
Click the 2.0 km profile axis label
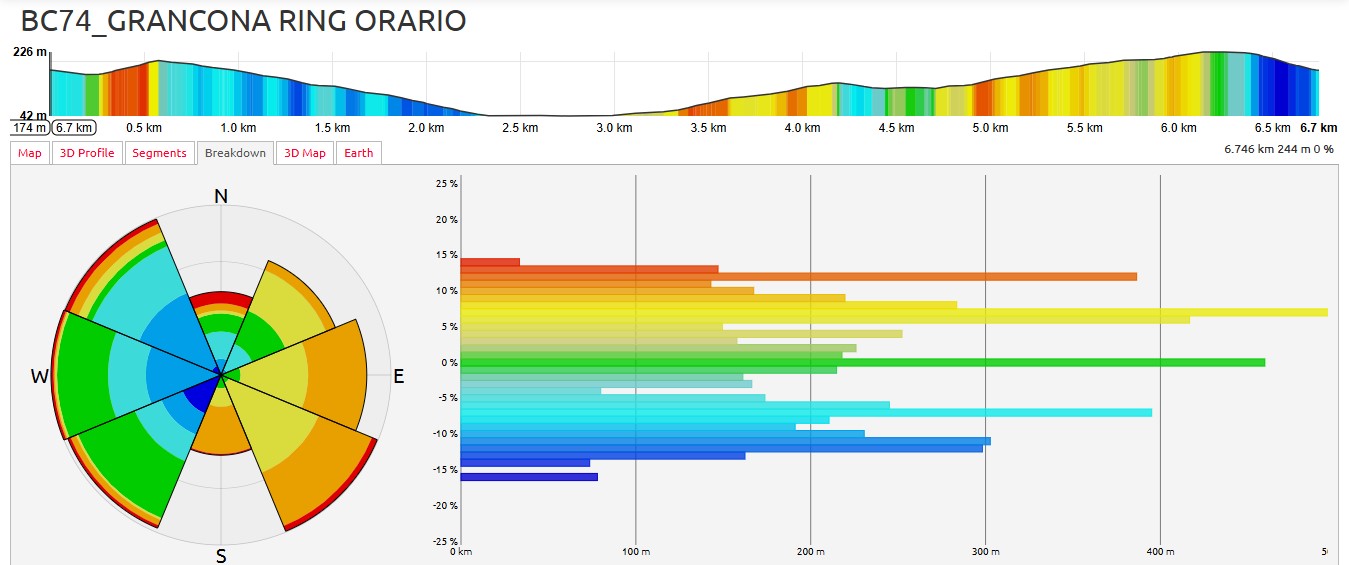click(x=426, y=128)
